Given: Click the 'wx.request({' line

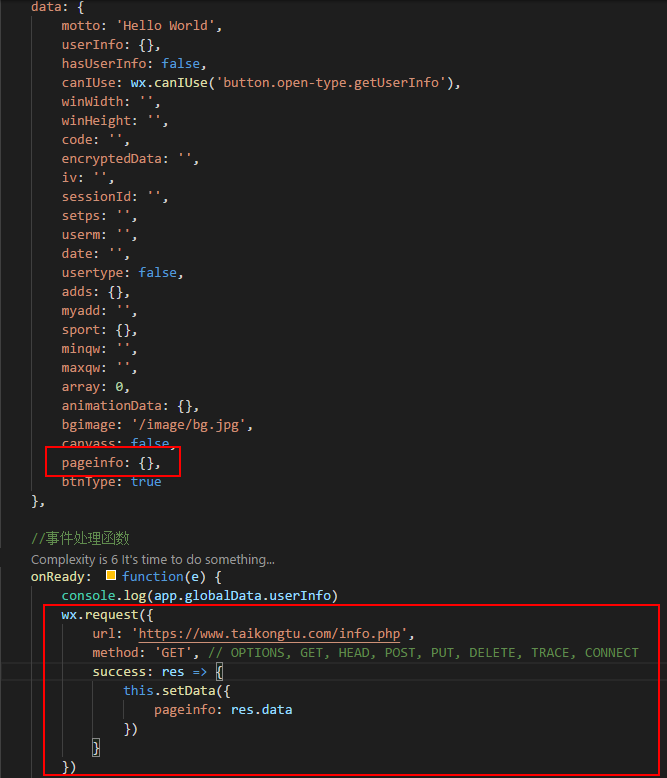Looking at the screenshot, I should [x=107, y=615].
